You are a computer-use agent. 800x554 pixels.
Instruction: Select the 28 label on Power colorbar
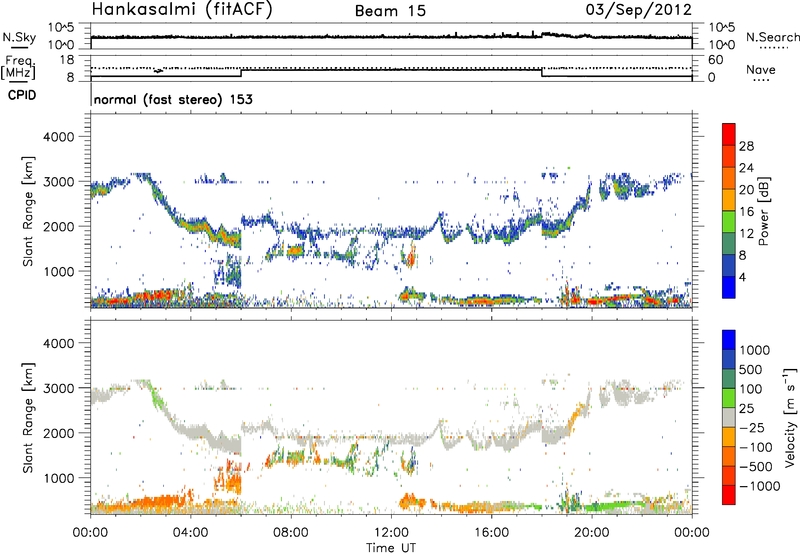[746, 146]
